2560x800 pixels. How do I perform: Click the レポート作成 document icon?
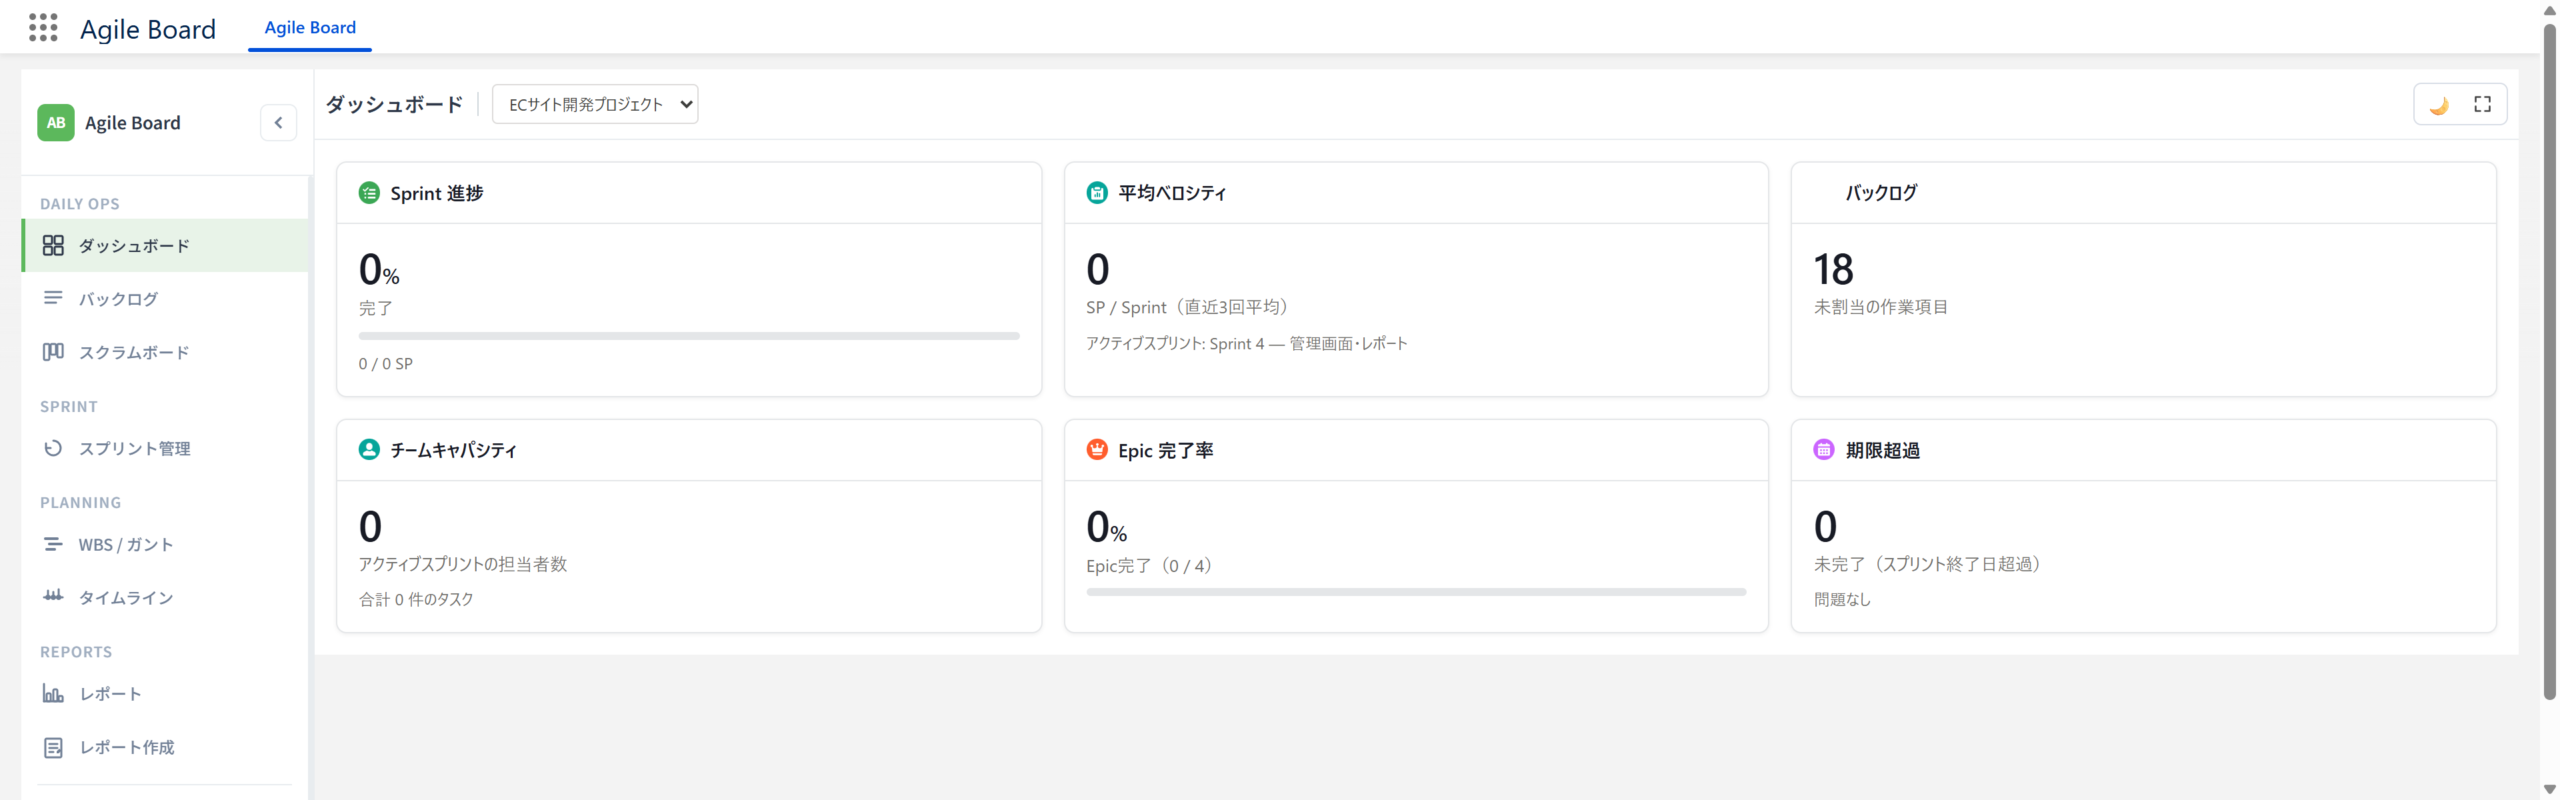[53, 747]
